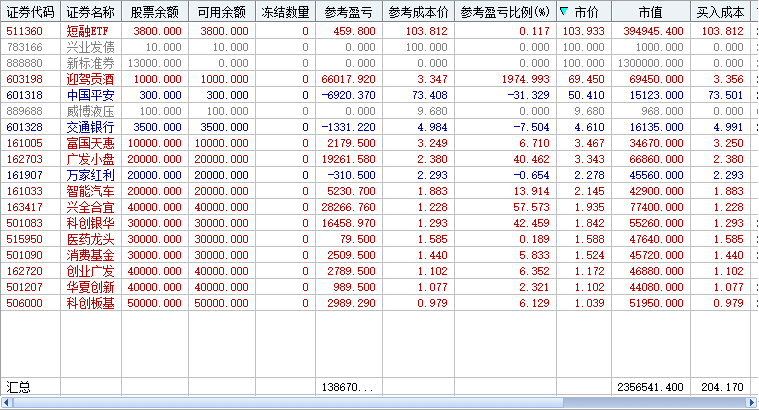Click total market value 2356541.400
Viewport: 759px width, 410px height.
651,387
